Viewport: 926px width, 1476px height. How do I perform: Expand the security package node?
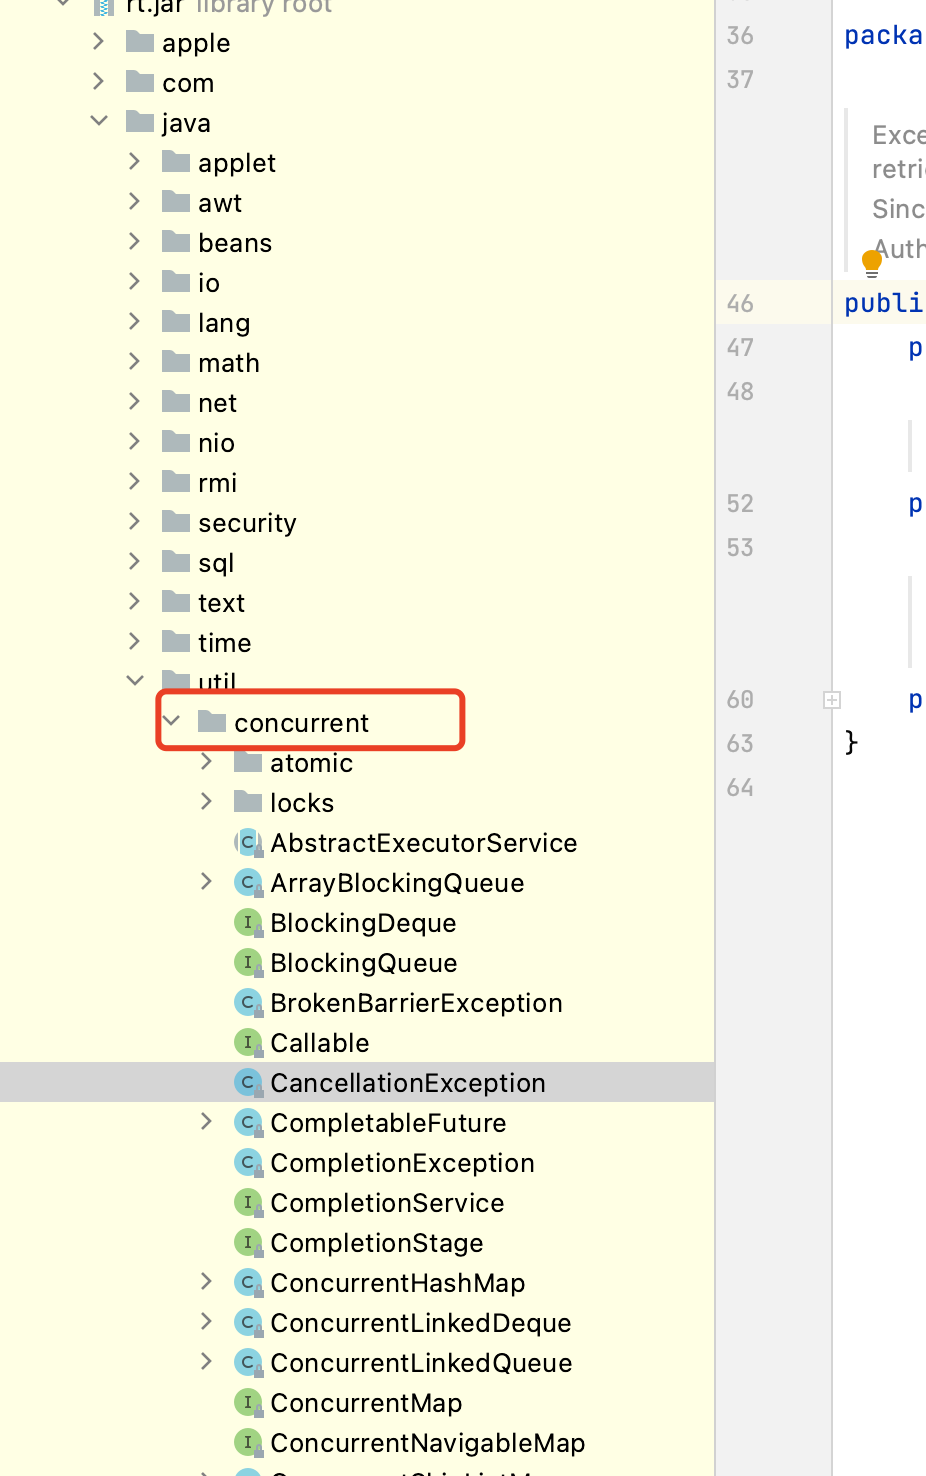click(135, 522)
